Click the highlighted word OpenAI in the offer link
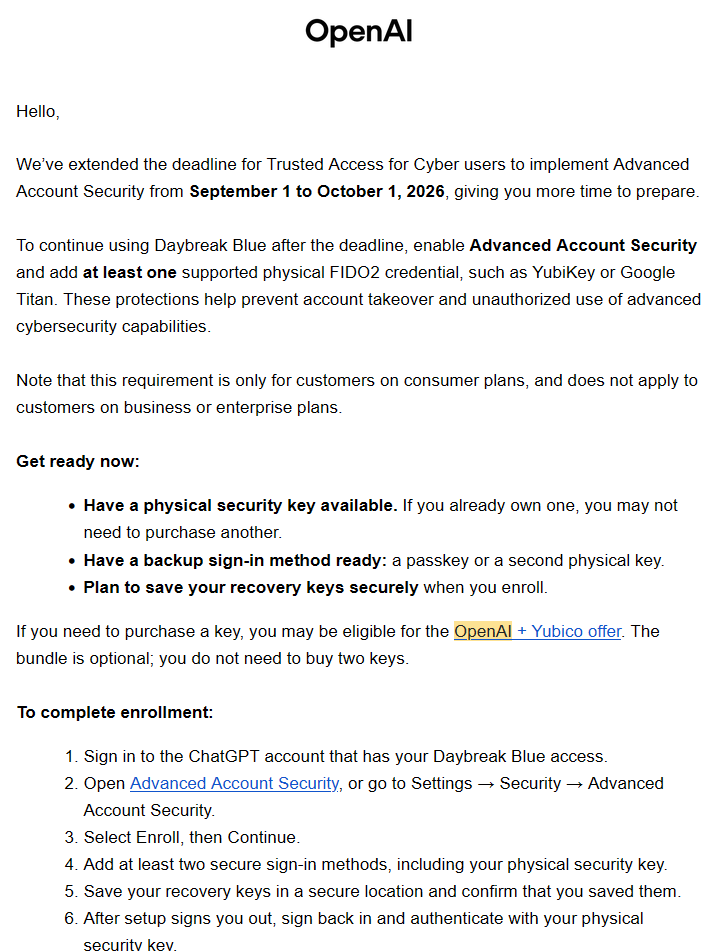Viewport: 702px width, 951px height. pyautogui.click(x=483, y=631)
